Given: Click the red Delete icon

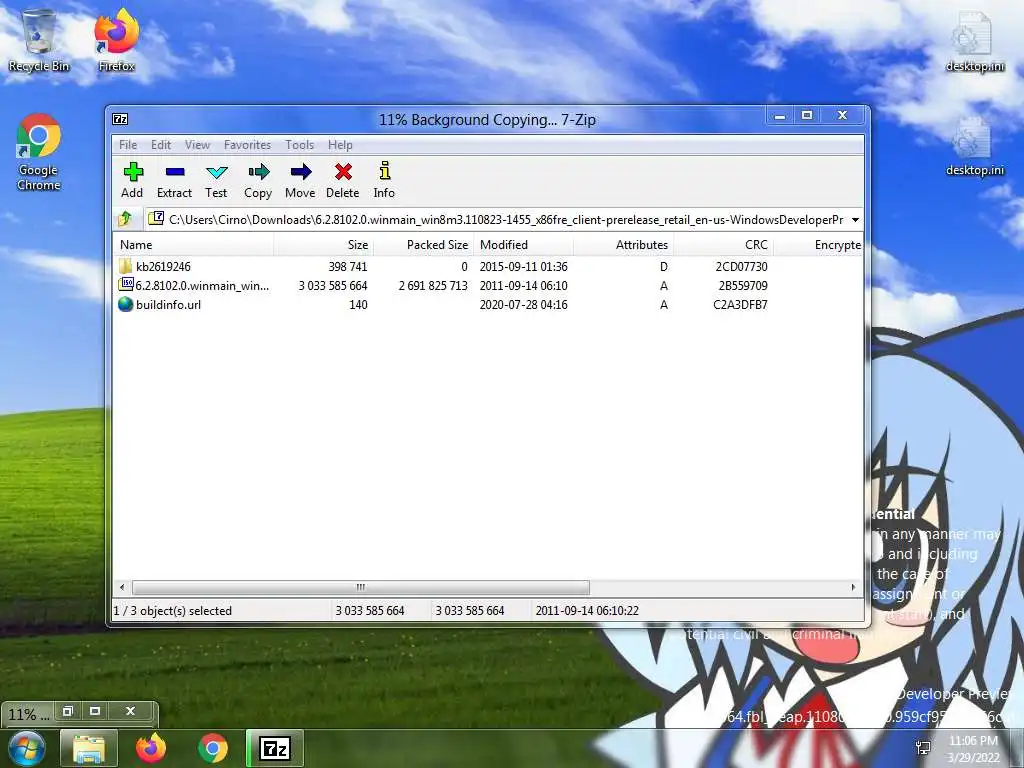Looking at the screenshot, I should coord(343,172).
